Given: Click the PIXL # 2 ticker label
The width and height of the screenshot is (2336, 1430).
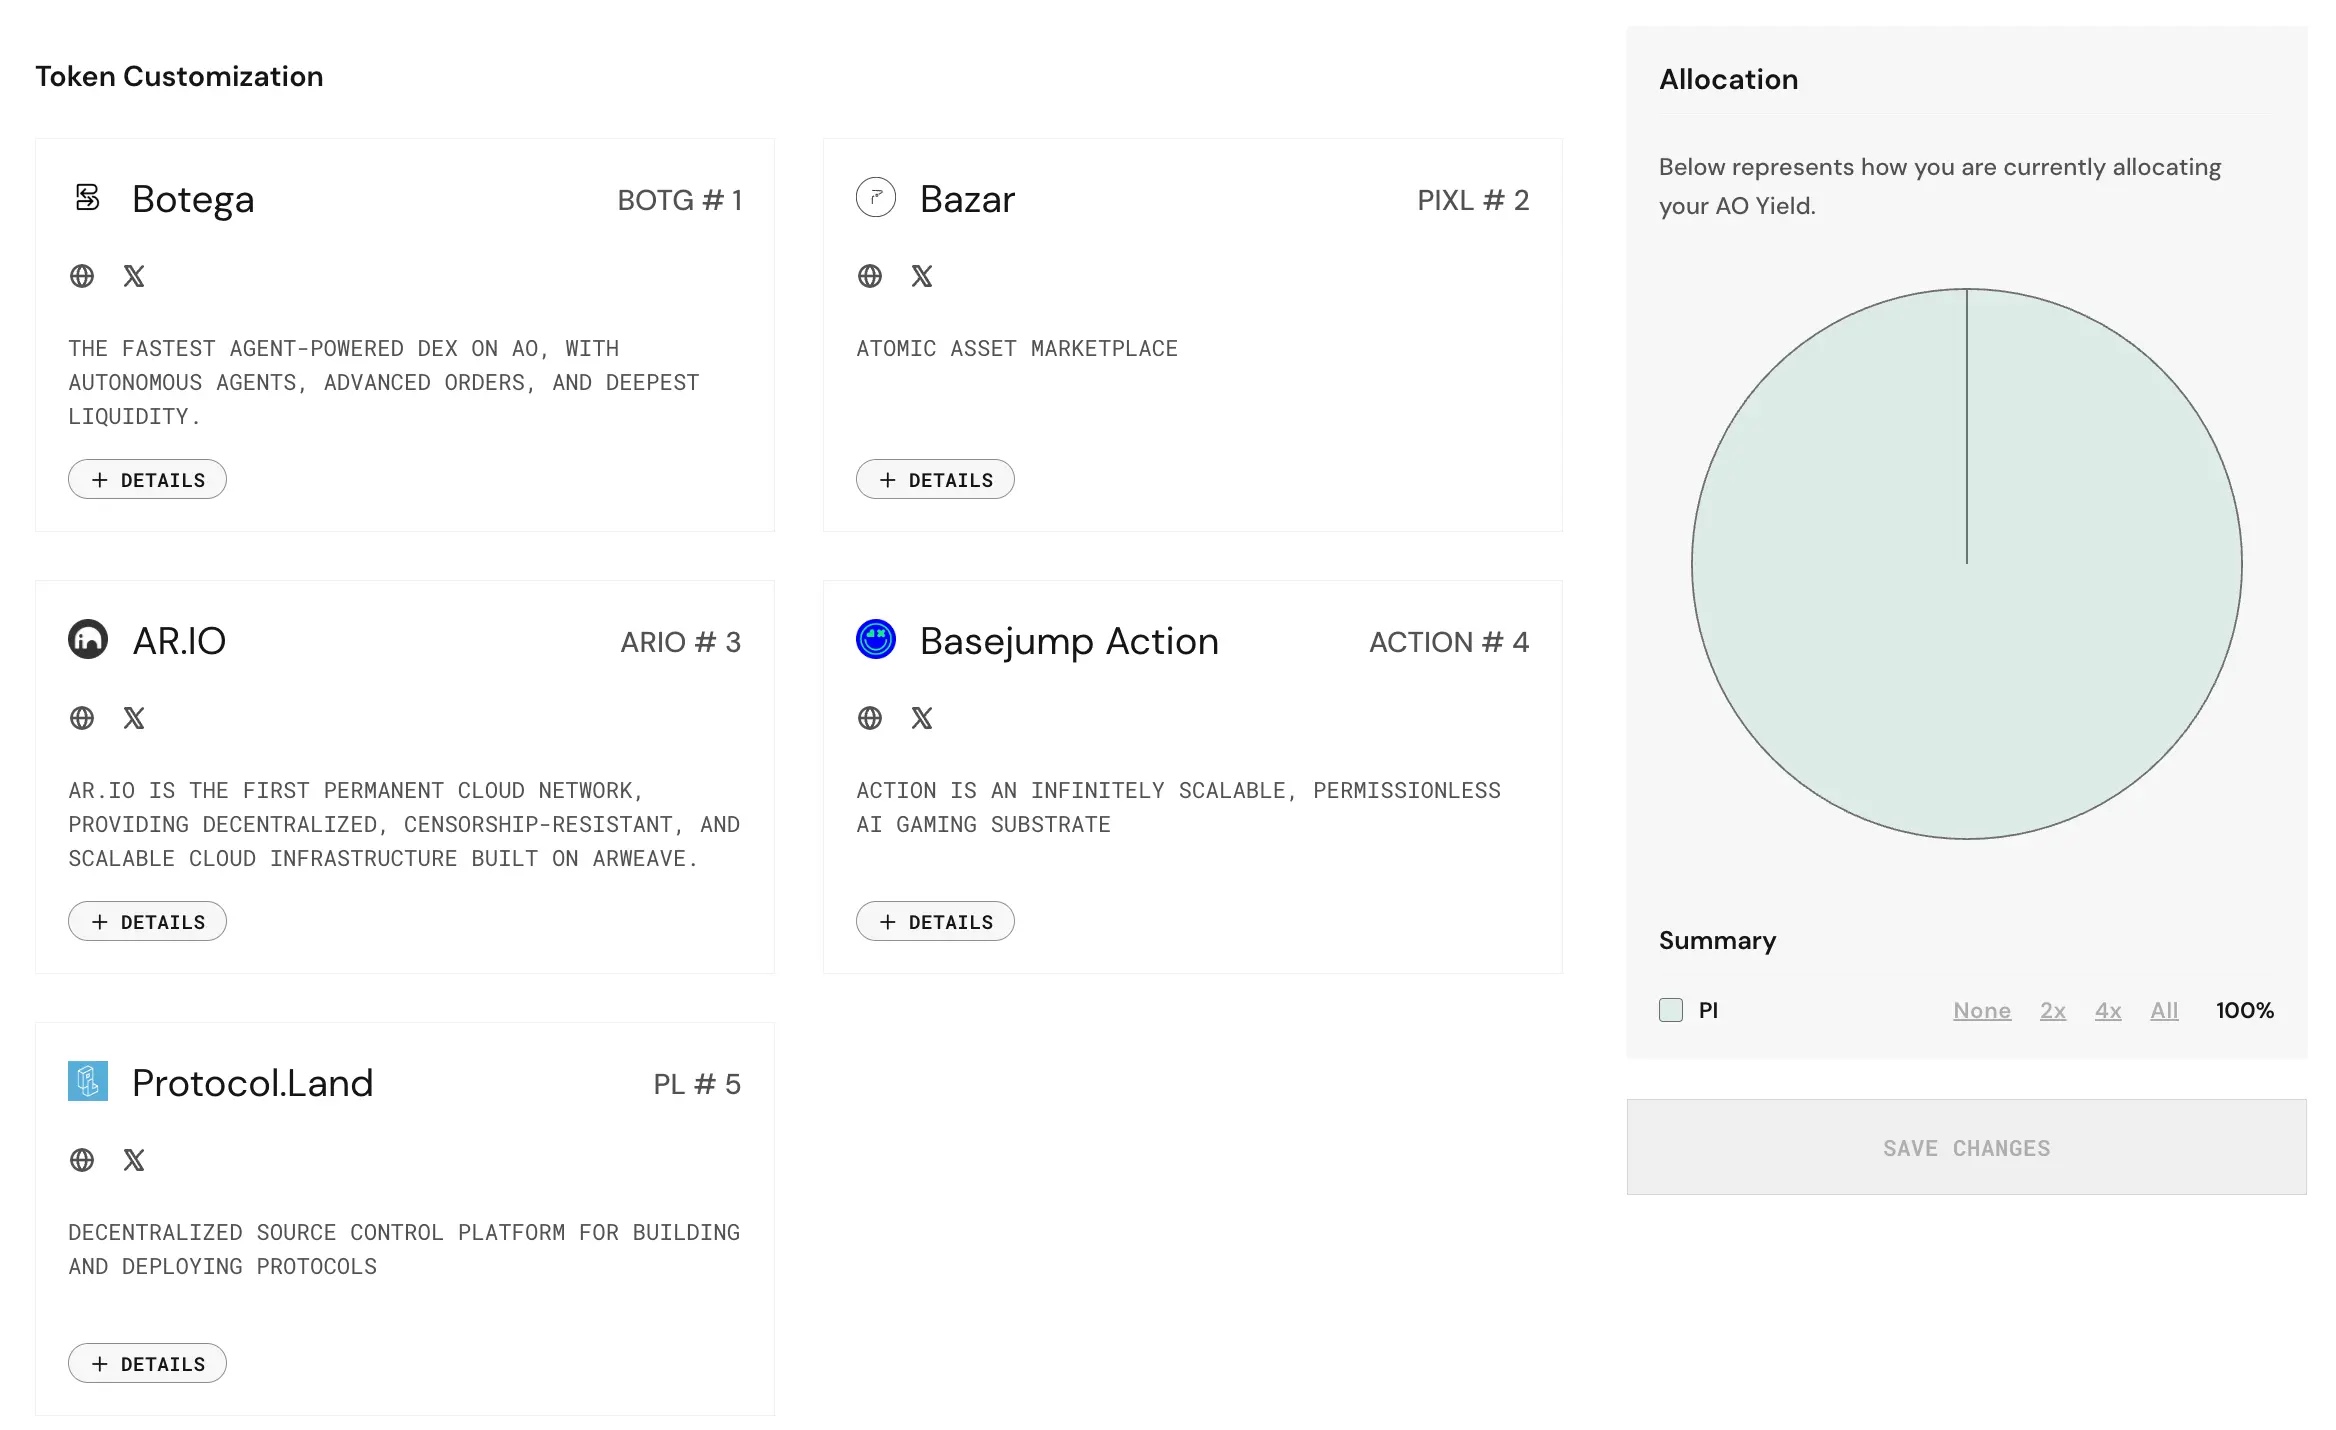Looking at the screenshot, I should point(1473,200).
